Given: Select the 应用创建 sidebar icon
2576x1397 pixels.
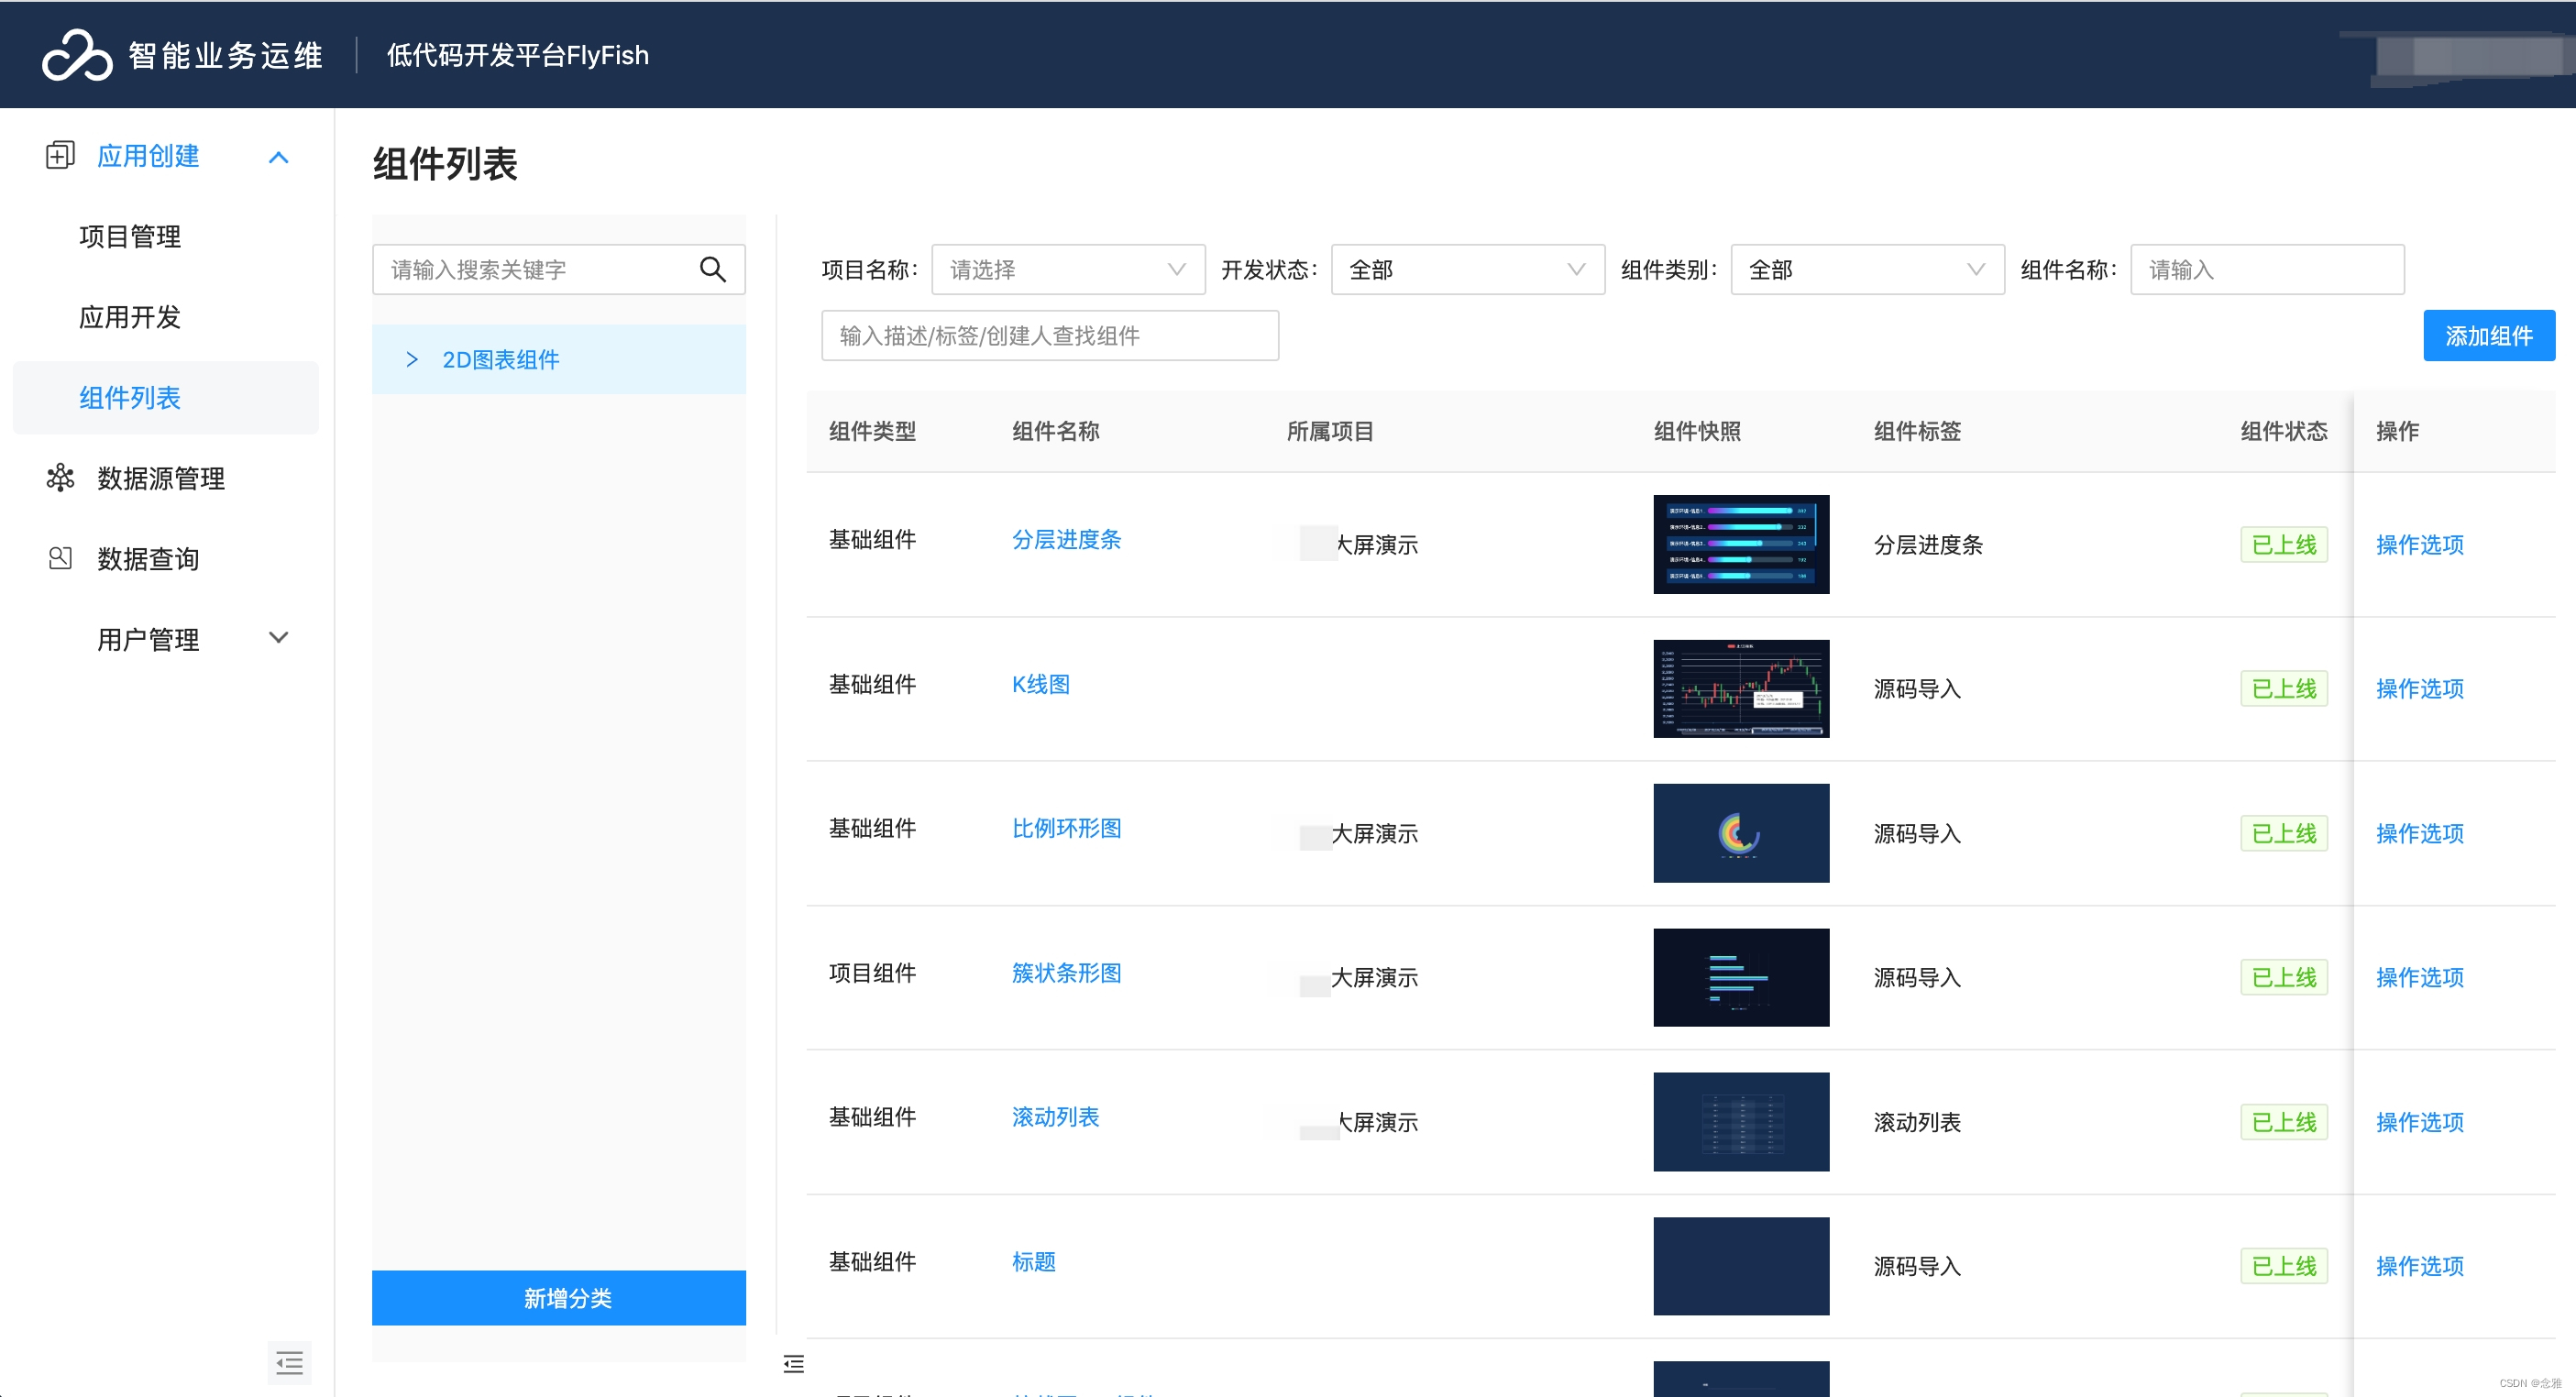Looking at the screenshot, I should [x=60, y=156].
